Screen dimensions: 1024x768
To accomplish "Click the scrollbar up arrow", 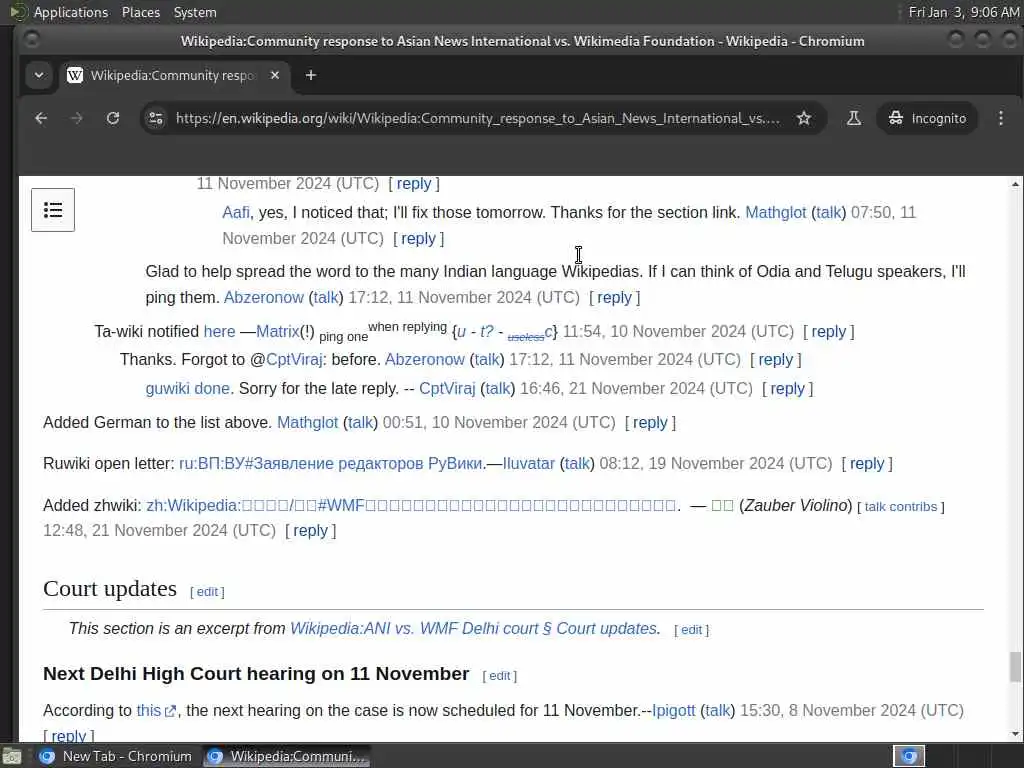I will pyautogui.click(x=1015, y=184).
